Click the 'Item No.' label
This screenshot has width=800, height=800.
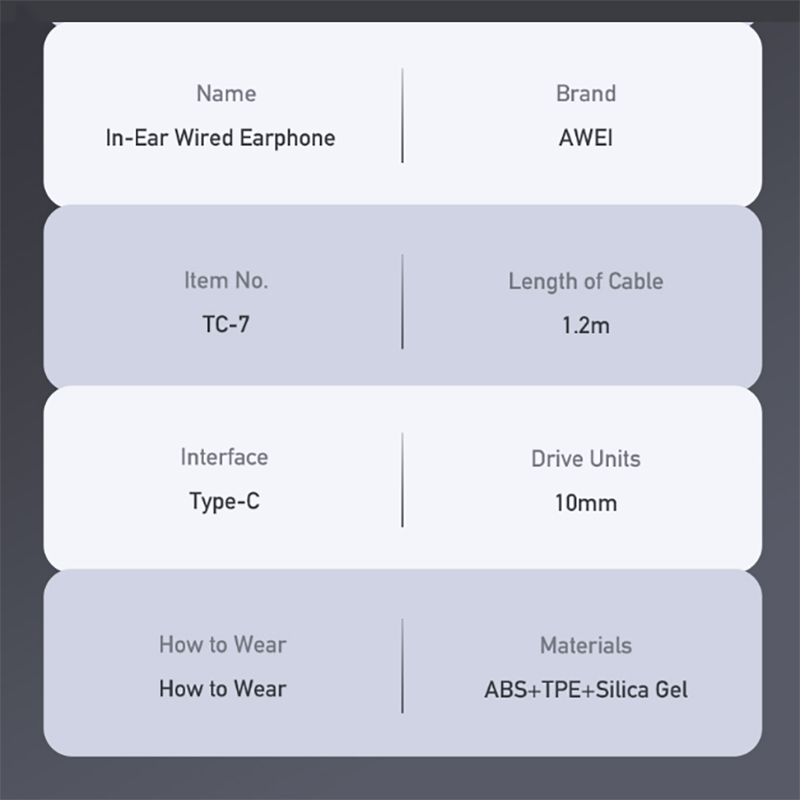(x=226, y=281)
